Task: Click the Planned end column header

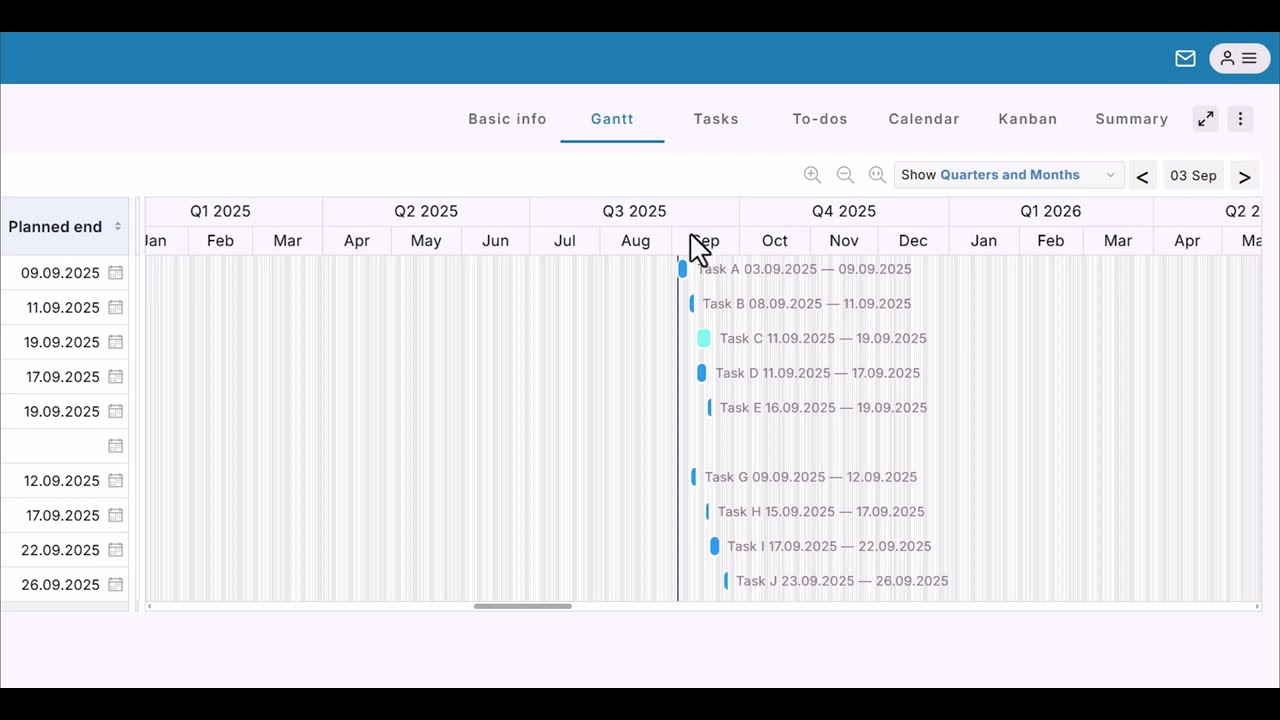Action: click(64, 227)
